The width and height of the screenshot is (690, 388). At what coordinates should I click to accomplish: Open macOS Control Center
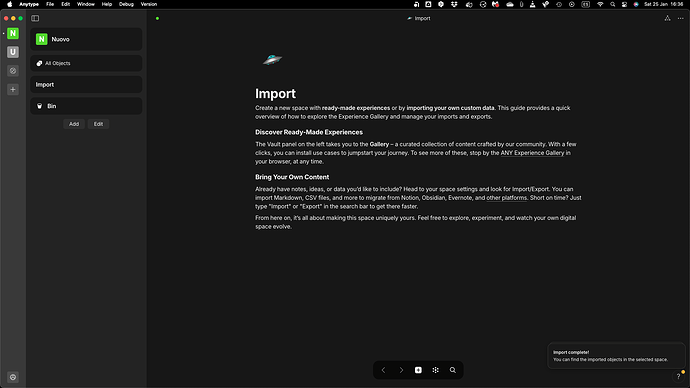624,4
